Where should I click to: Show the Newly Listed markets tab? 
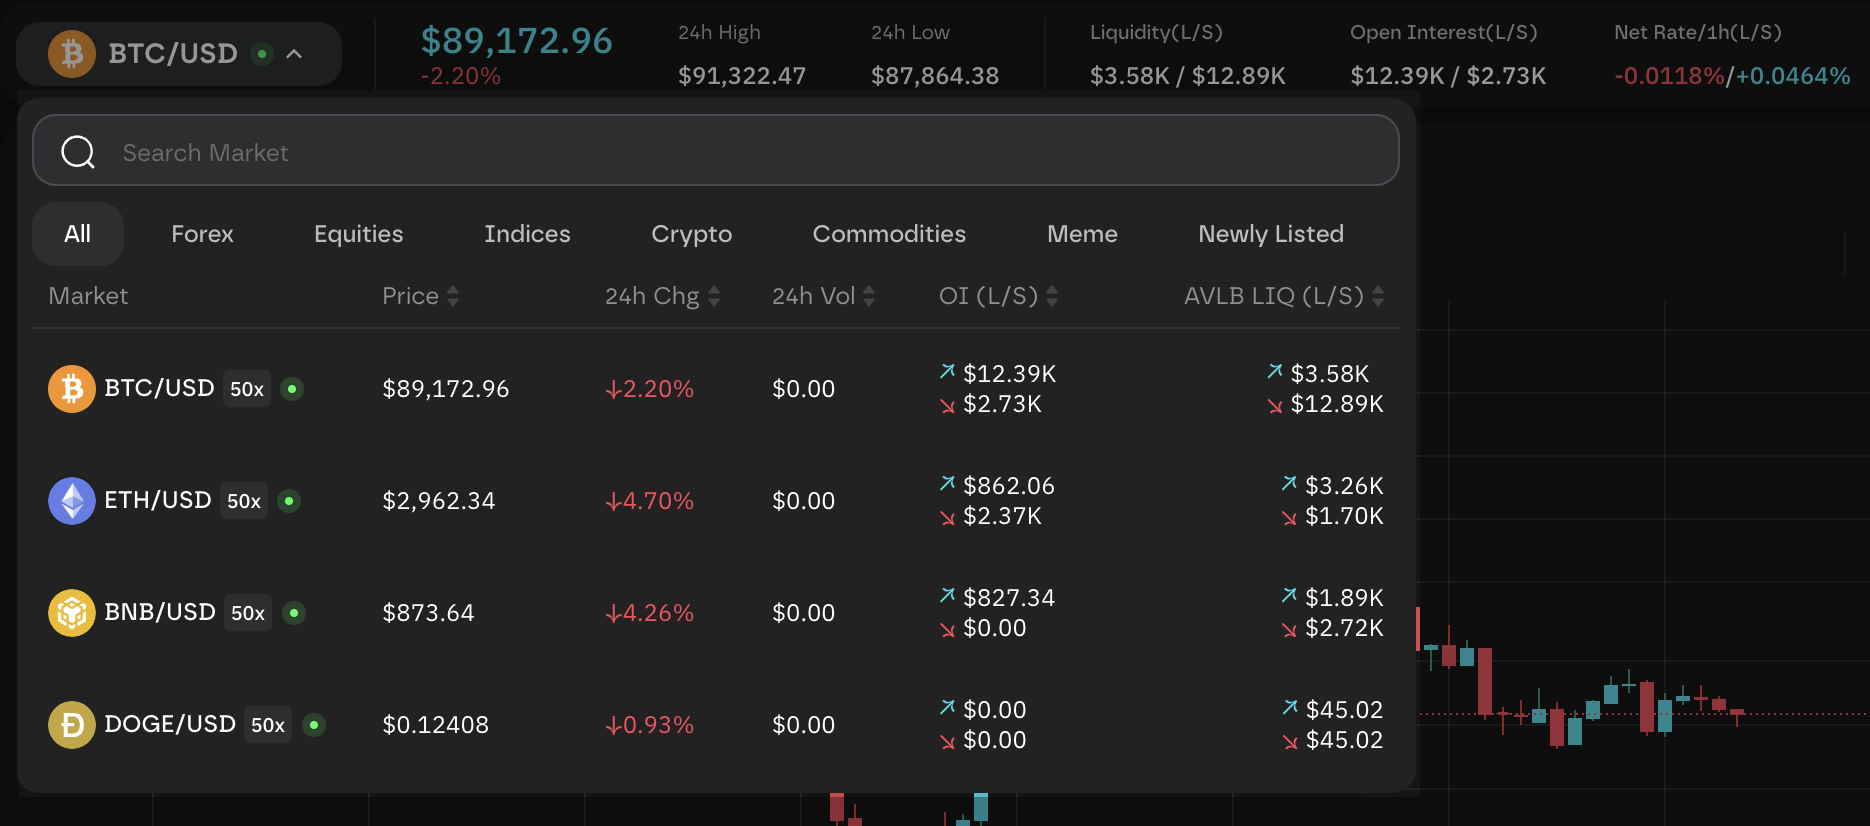1271,234
